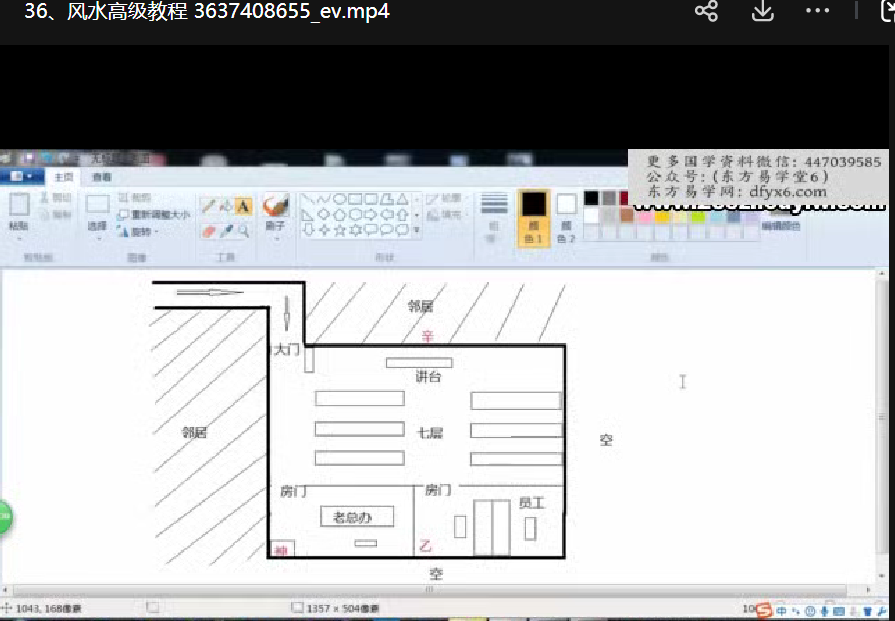Select the Text tool (A icon)
This screenshot has width=895, height=621.
coord(243,205)
